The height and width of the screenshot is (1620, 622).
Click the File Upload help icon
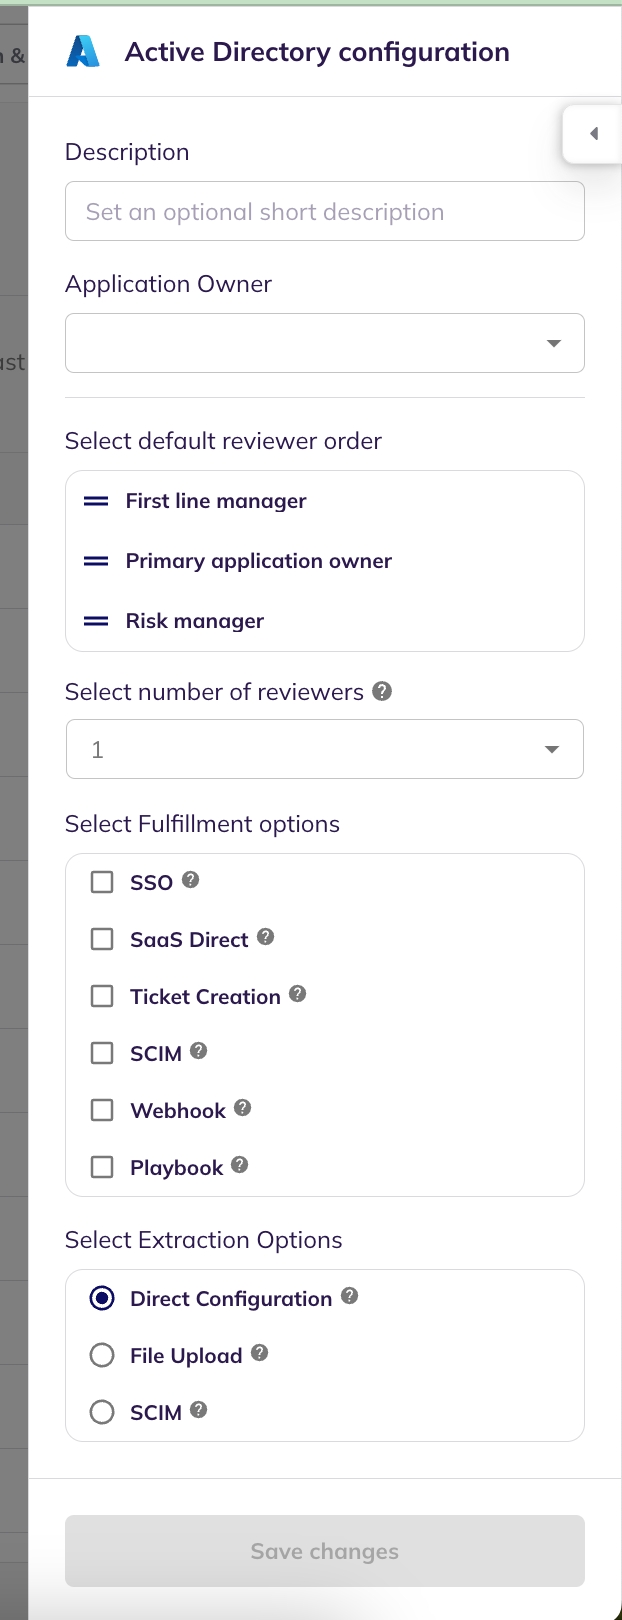pos(260,1353)
